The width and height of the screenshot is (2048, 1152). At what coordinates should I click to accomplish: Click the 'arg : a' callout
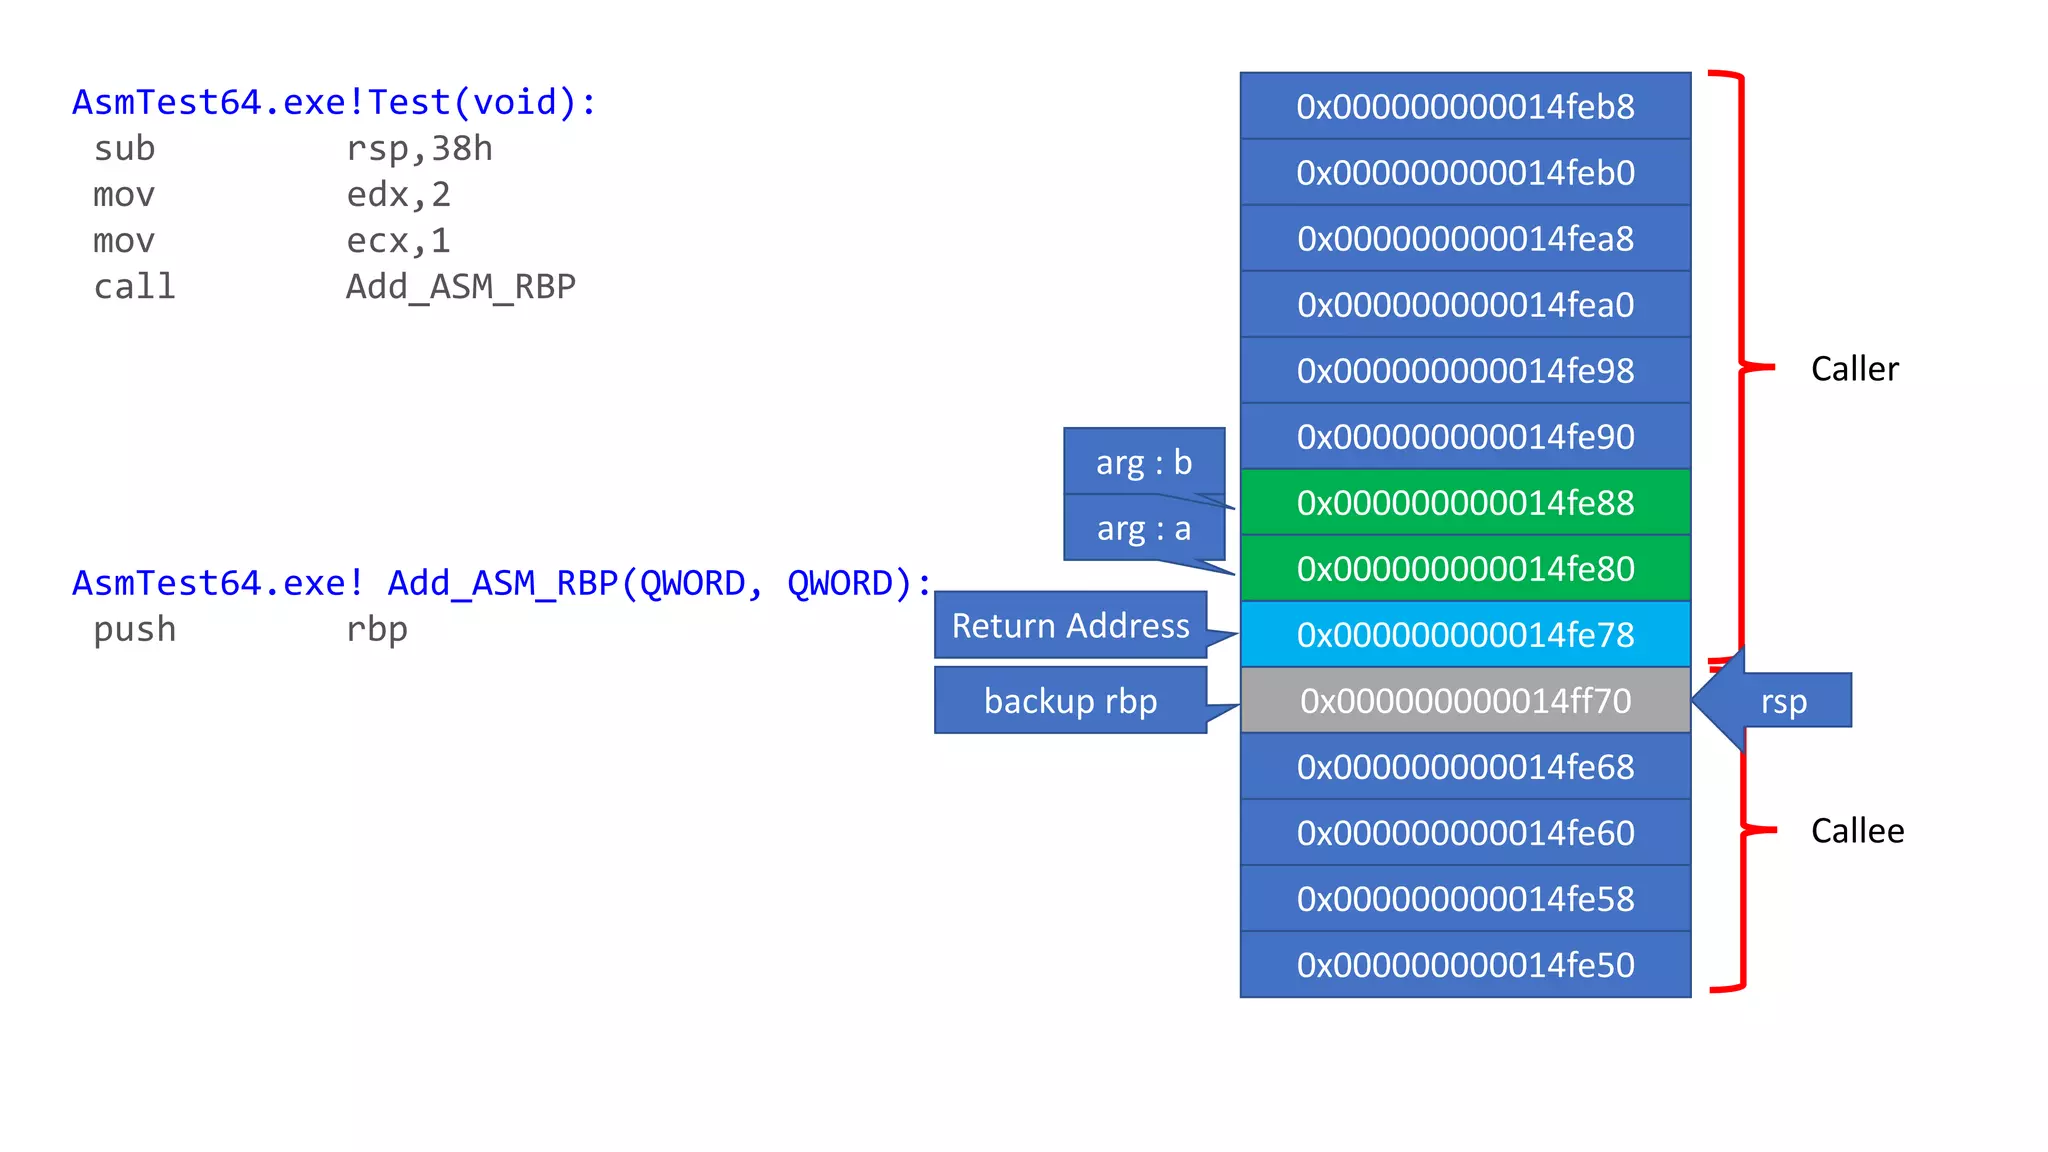coord(1143,528)
